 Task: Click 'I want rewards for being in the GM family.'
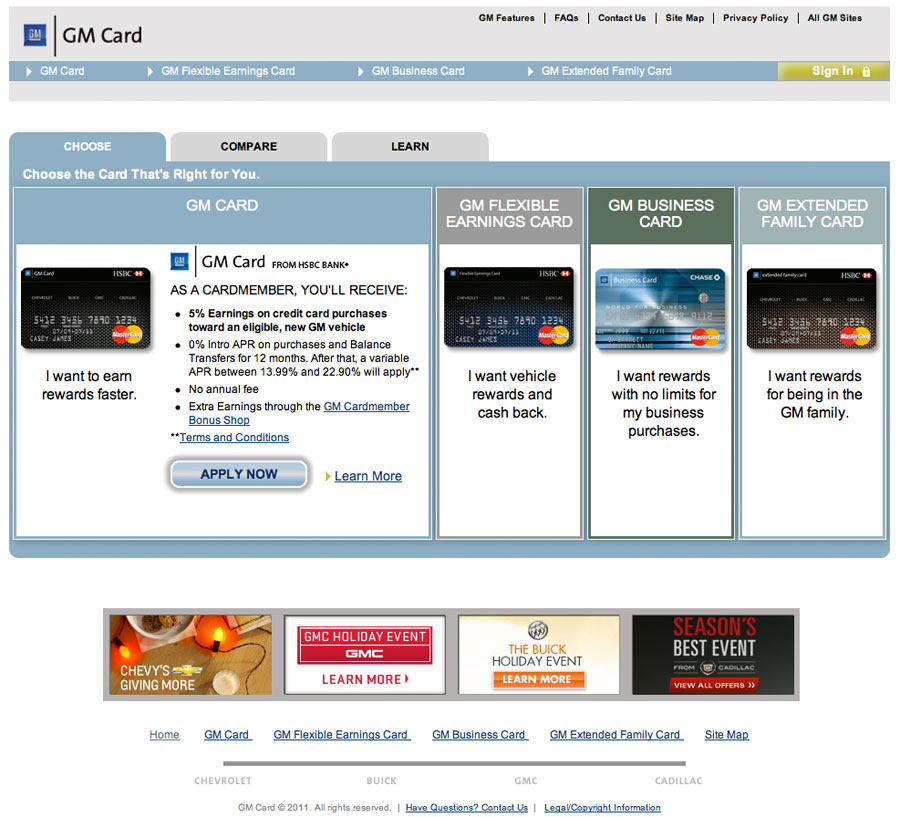(x=814, y=394)
